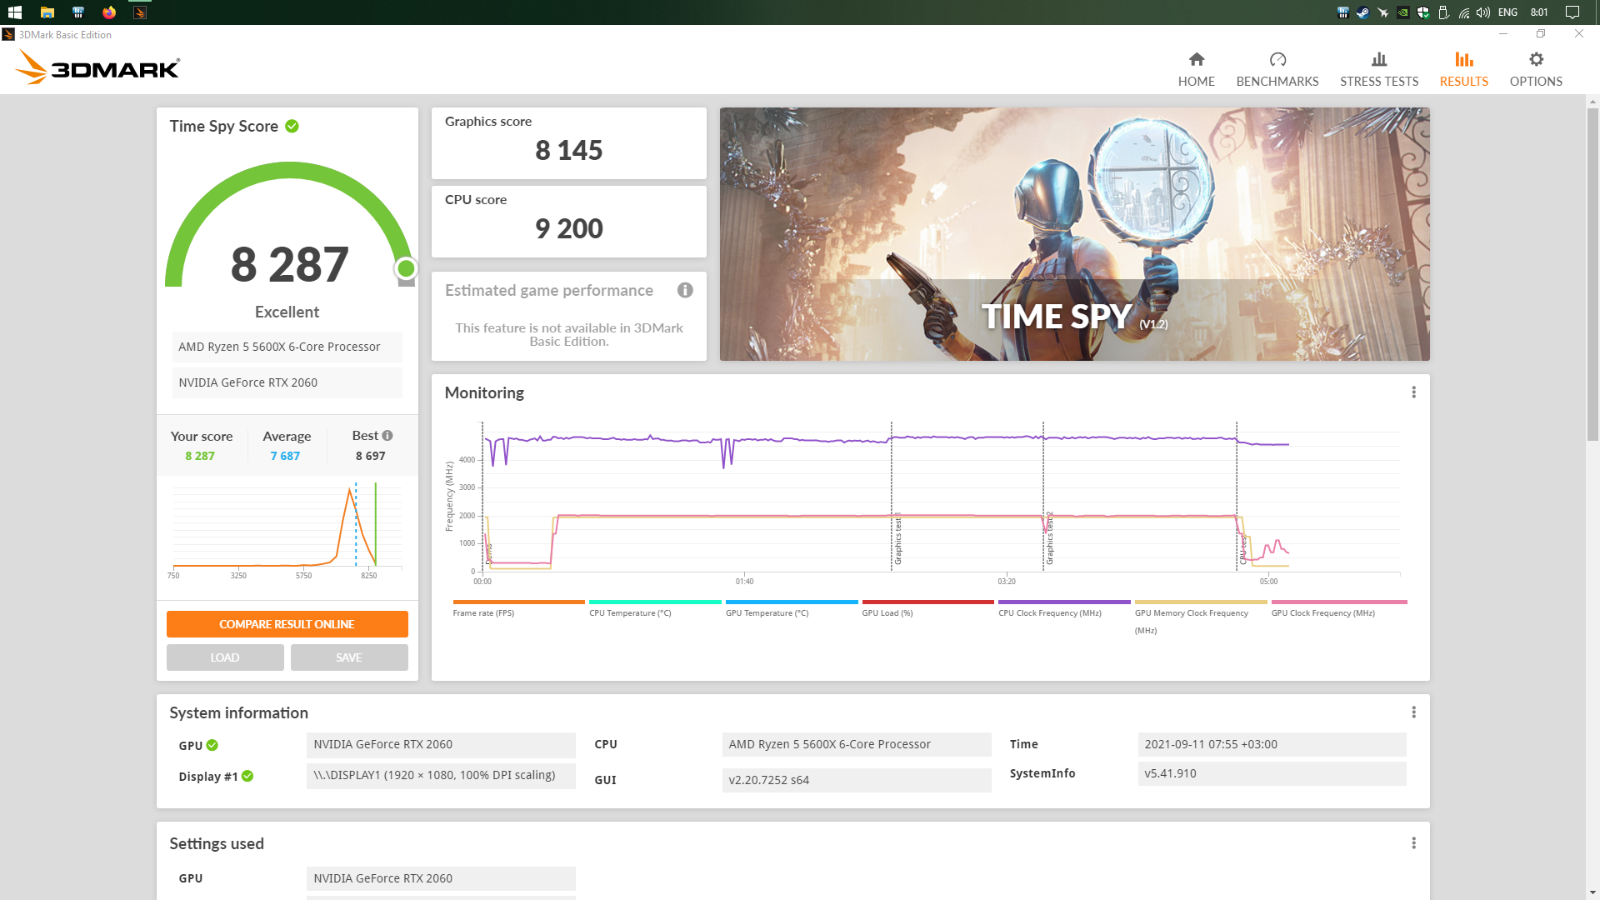Toggle the CPU Clock Frequency (MHz) legend
The width and height of the screenshot is (1600, 900).
[x=1064, y=609]
